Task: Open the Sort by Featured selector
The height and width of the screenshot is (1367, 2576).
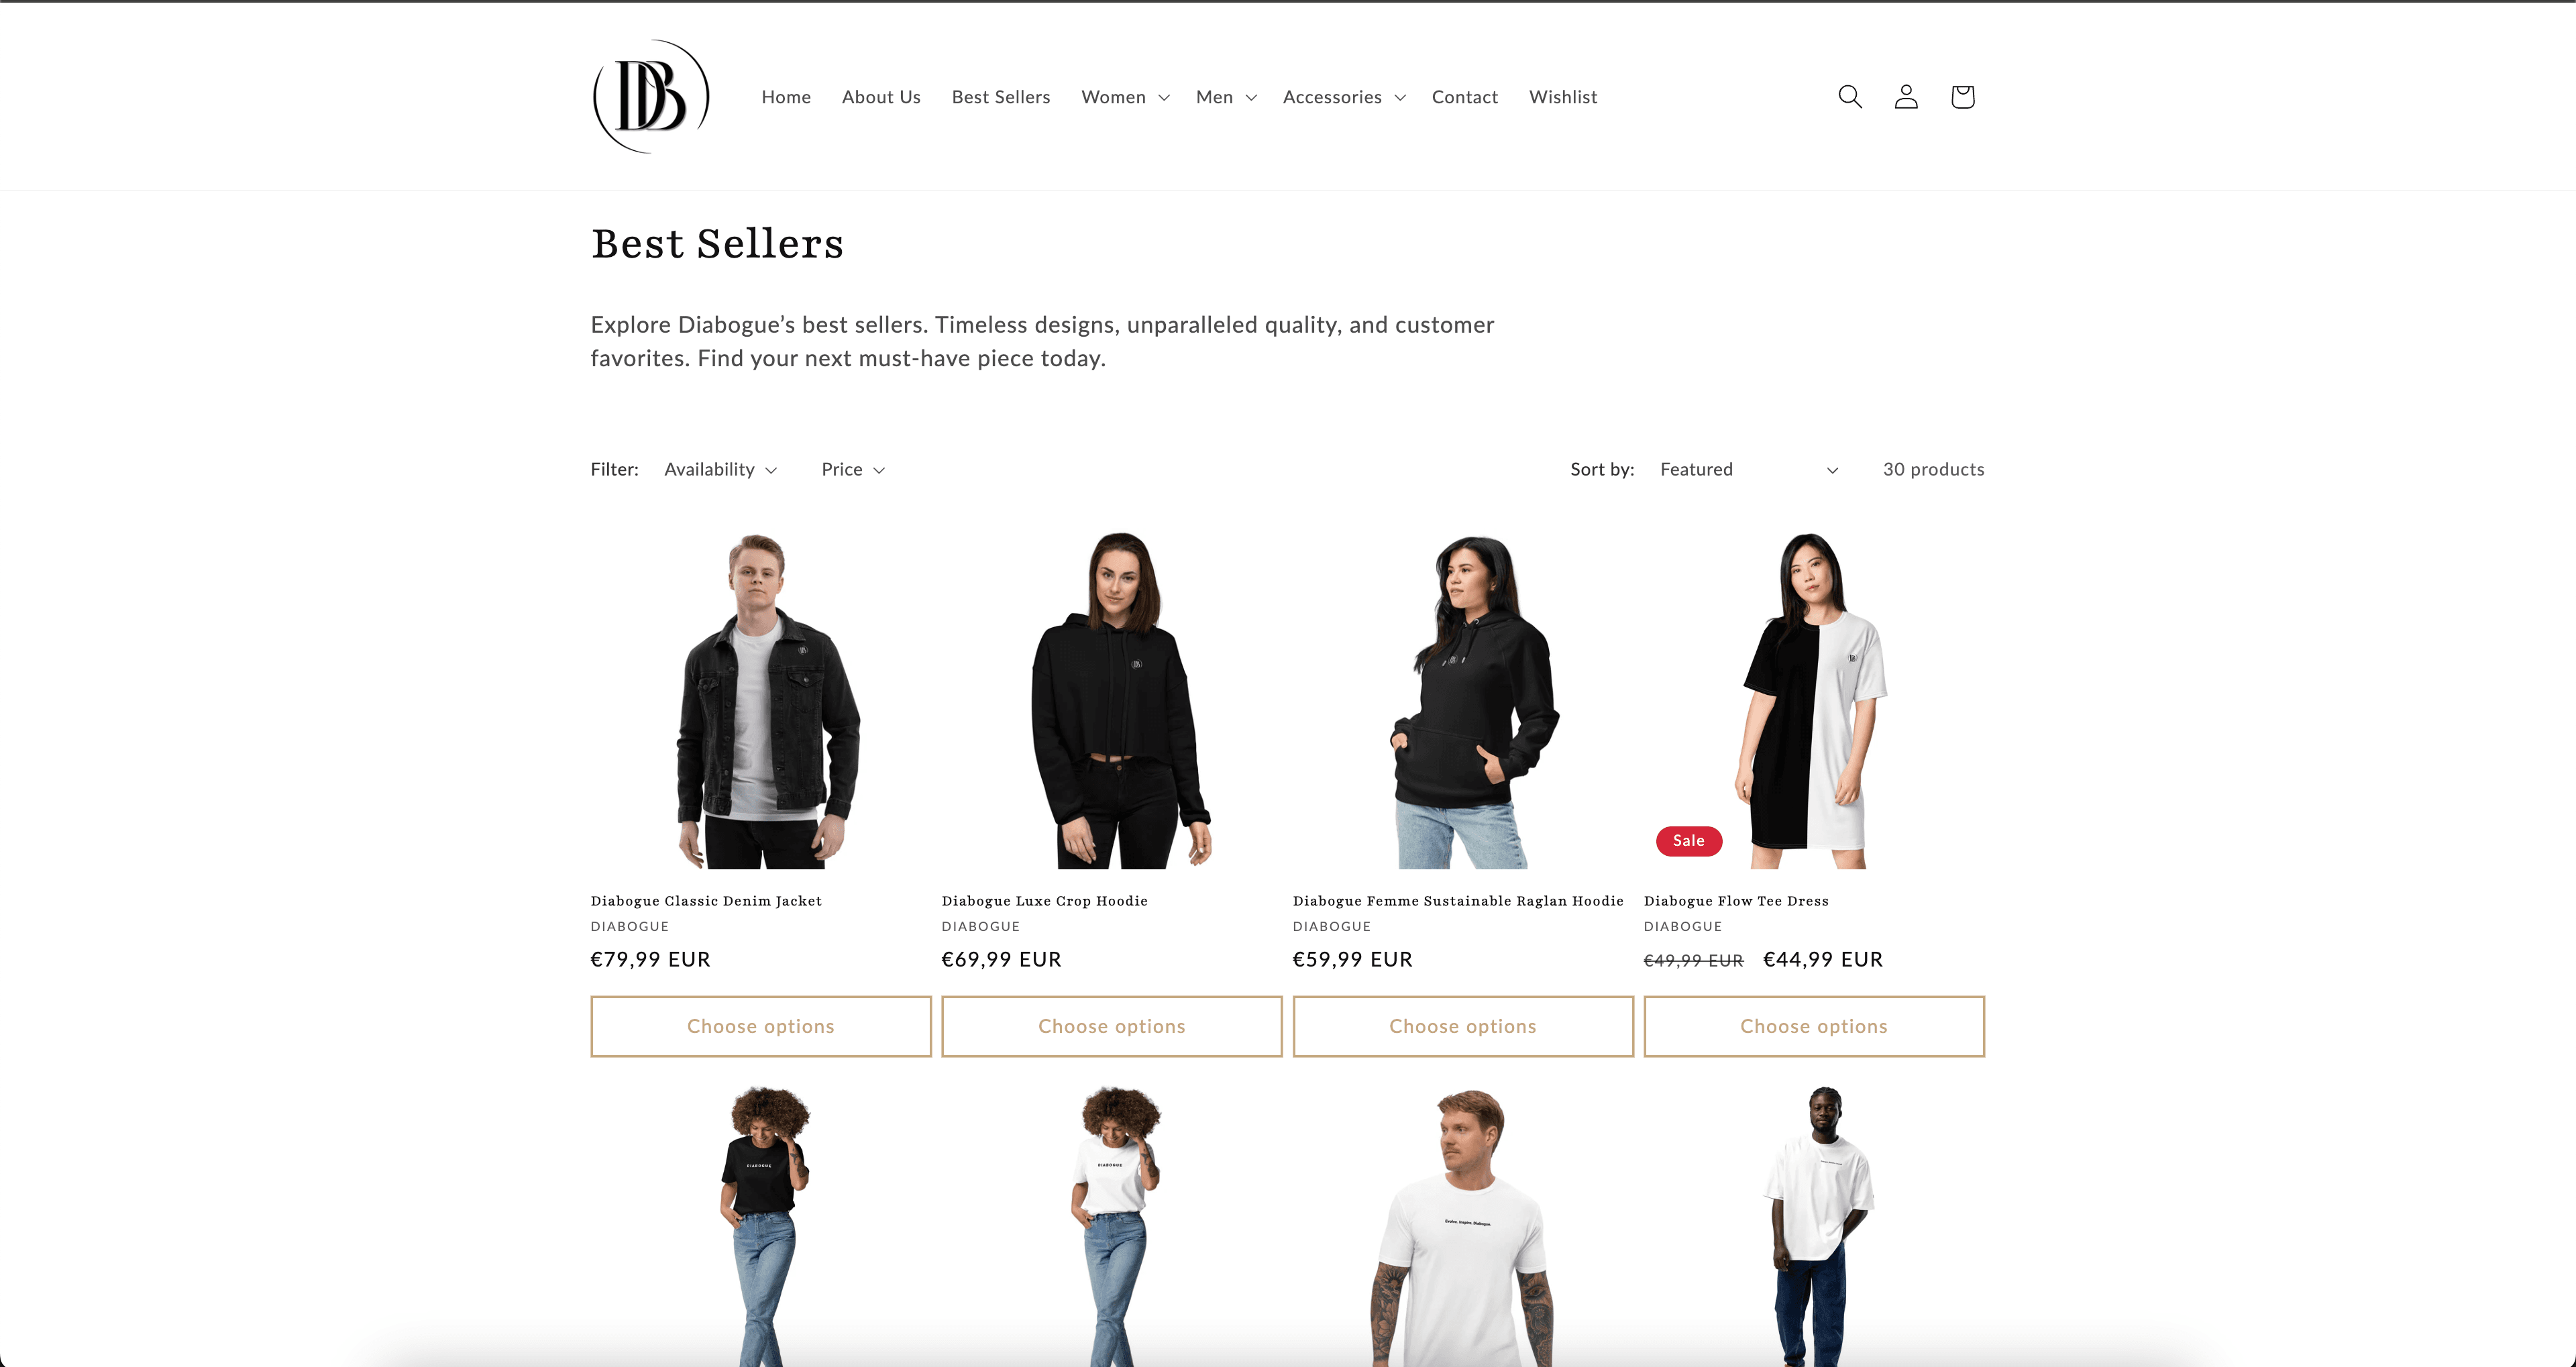Action: [1748, 469]
